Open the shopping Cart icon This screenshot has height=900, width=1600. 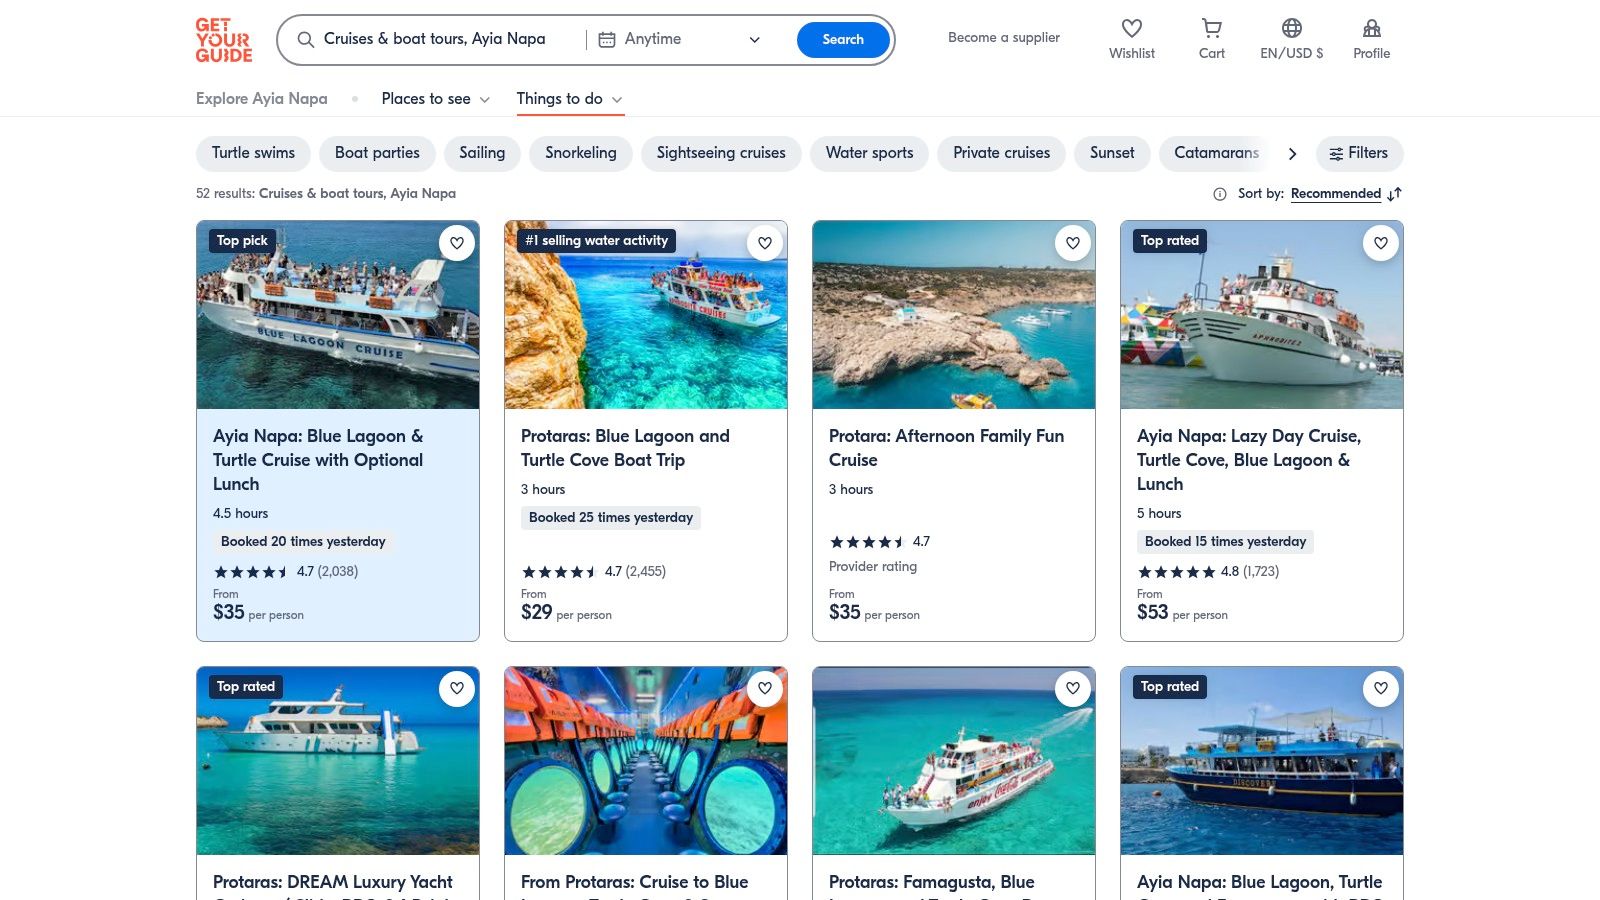(x=1212, y=28)
